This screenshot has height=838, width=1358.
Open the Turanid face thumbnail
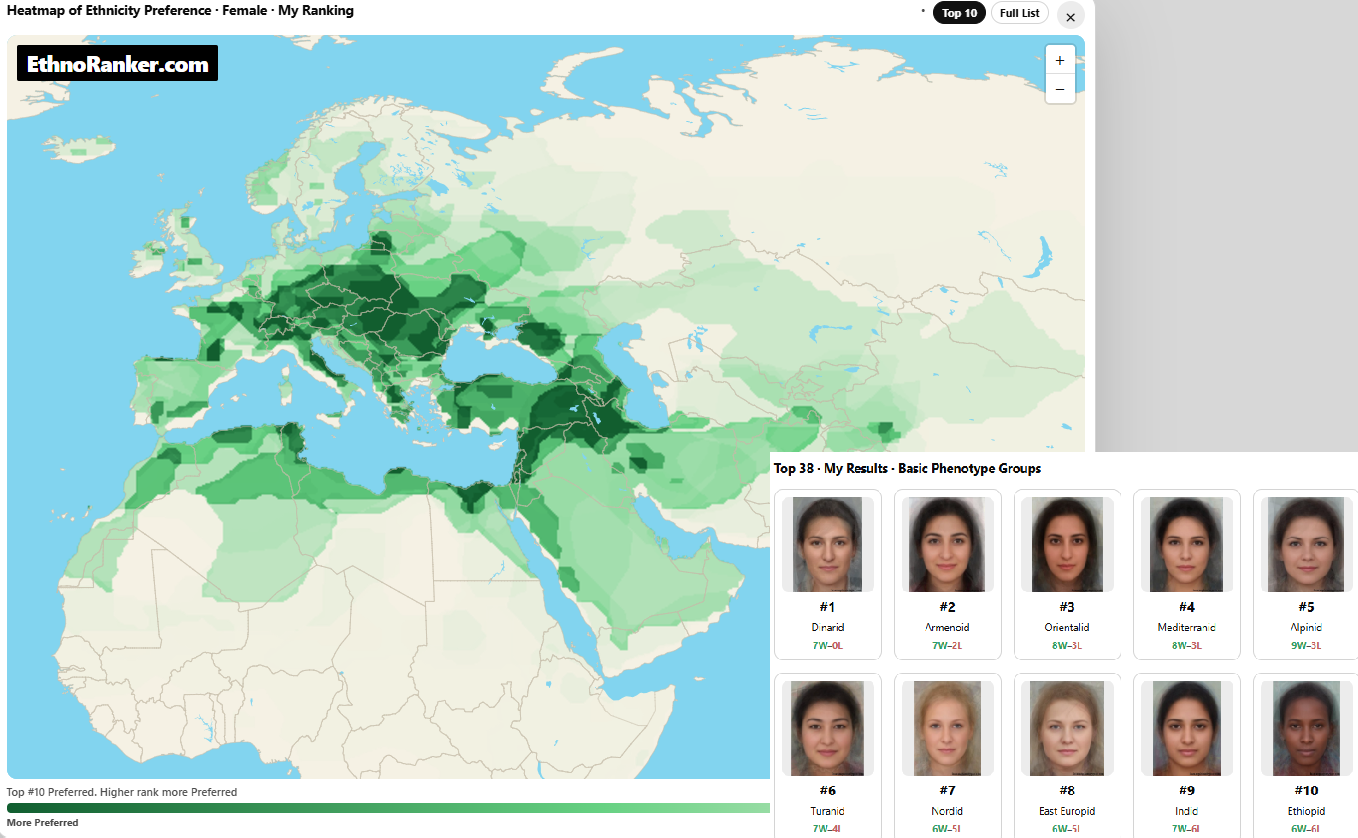coord(827,729)
